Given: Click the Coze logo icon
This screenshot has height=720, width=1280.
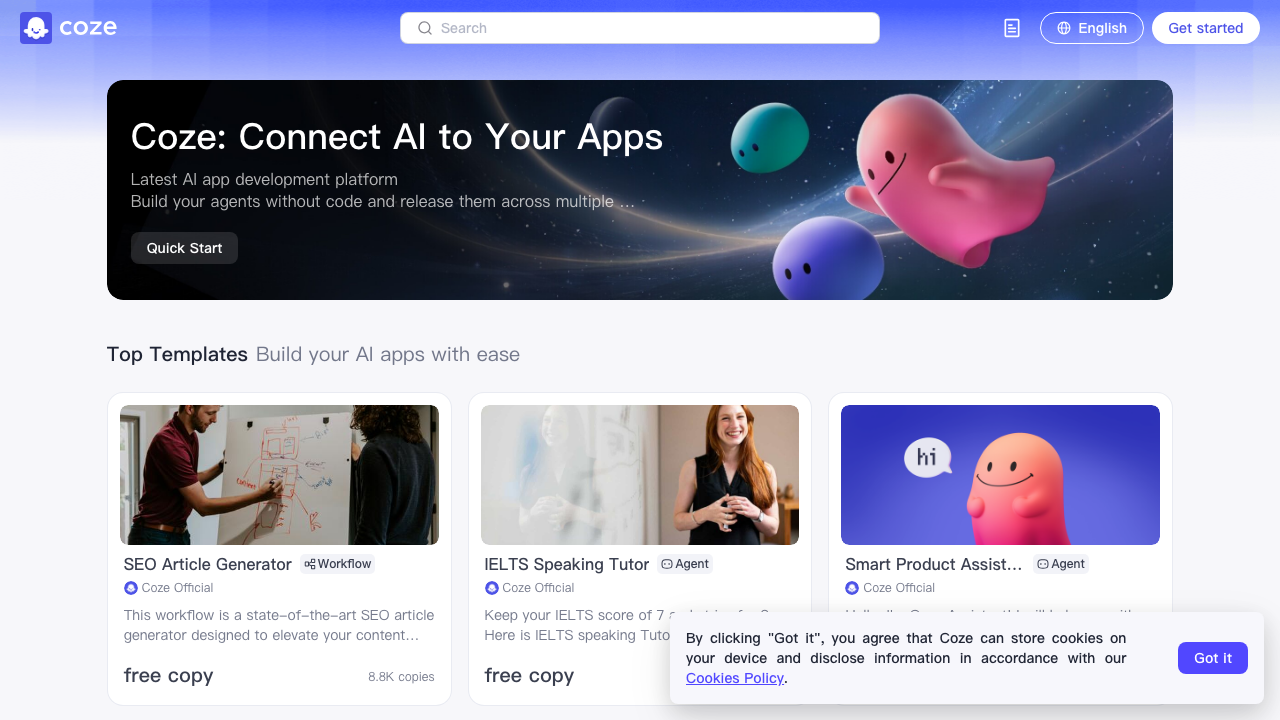Looking at the screenshot, I should click(x=36, y=28).
